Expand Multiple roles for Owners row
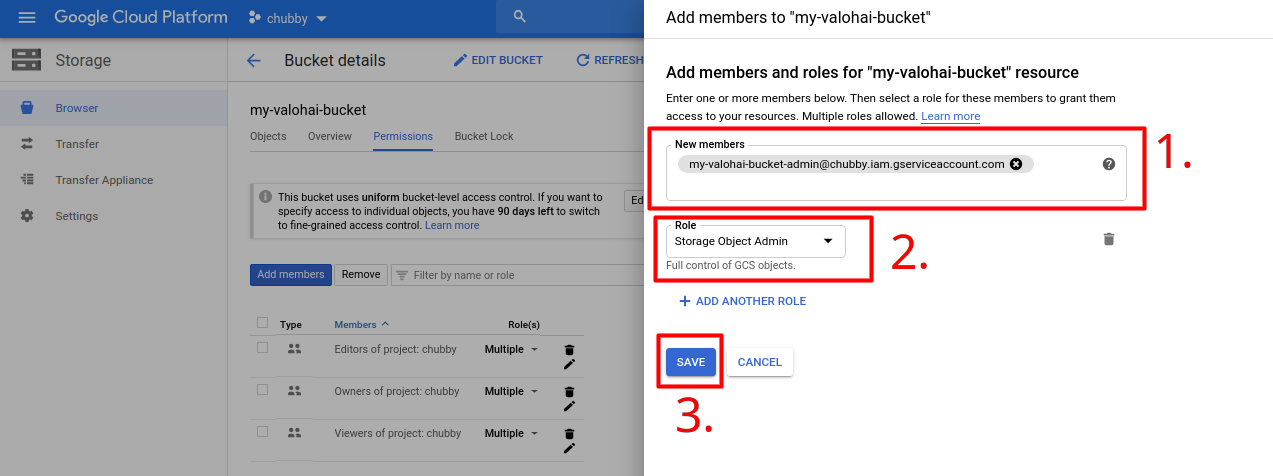 pyautogui.click(x=511, y=392)
